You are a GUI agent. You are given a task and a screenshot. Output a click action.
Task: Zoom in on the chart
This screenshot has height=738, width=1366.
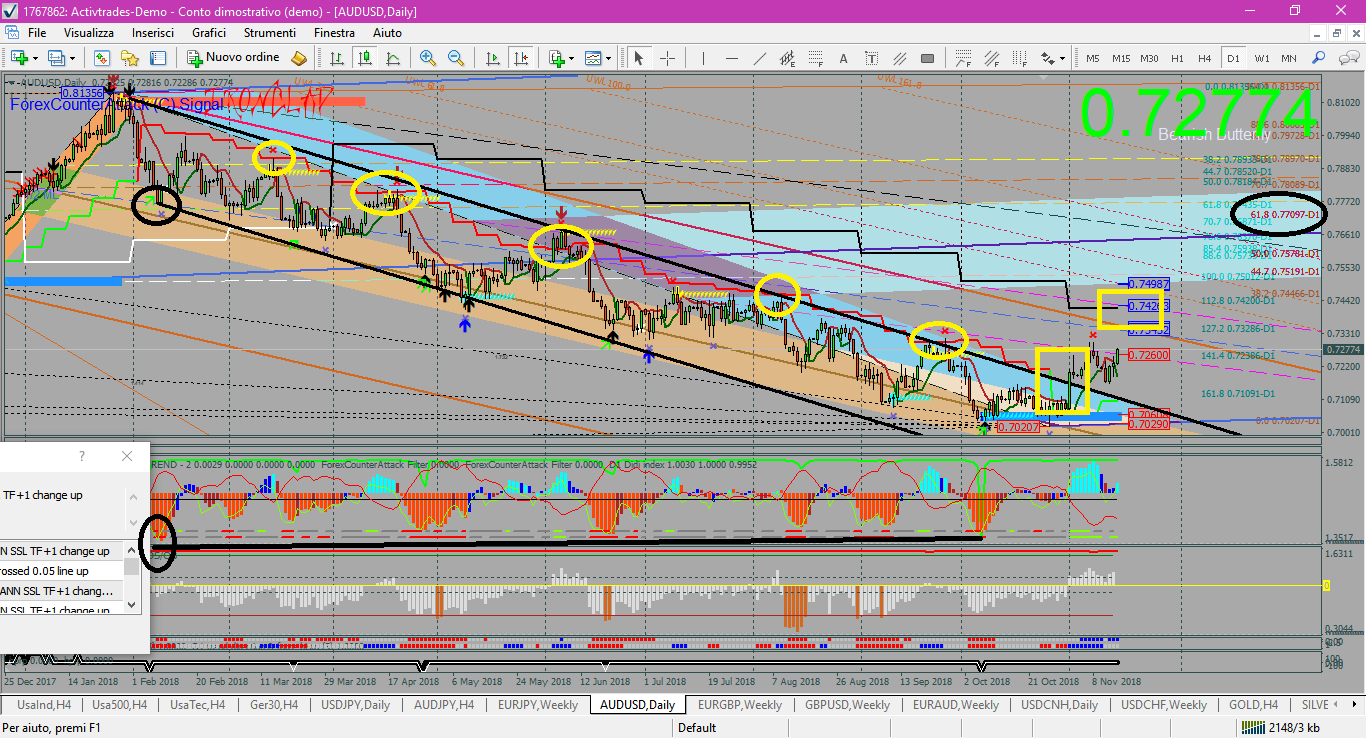[428, 58]
